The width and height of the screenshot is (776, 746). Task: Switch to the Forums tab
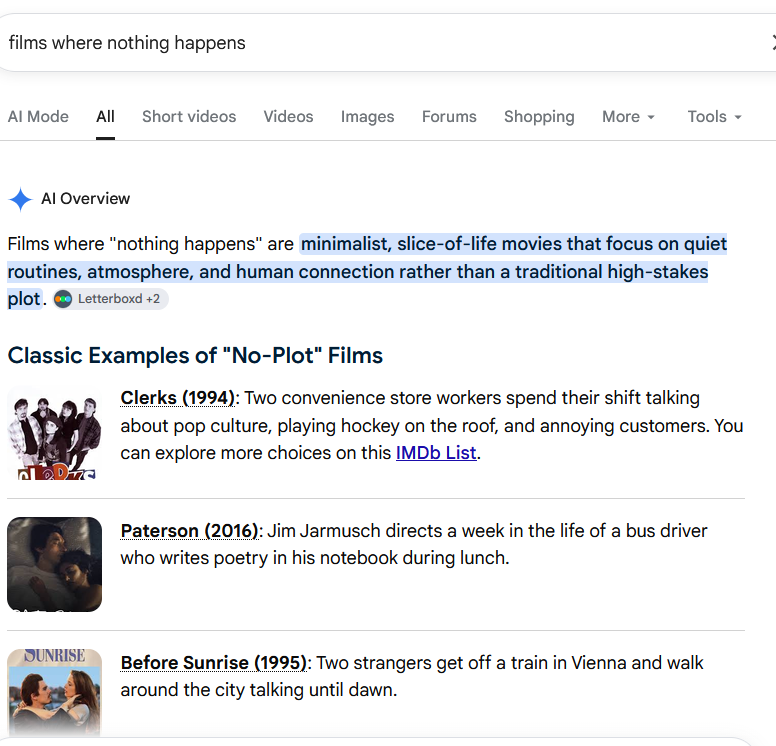(x=449, y=117)
